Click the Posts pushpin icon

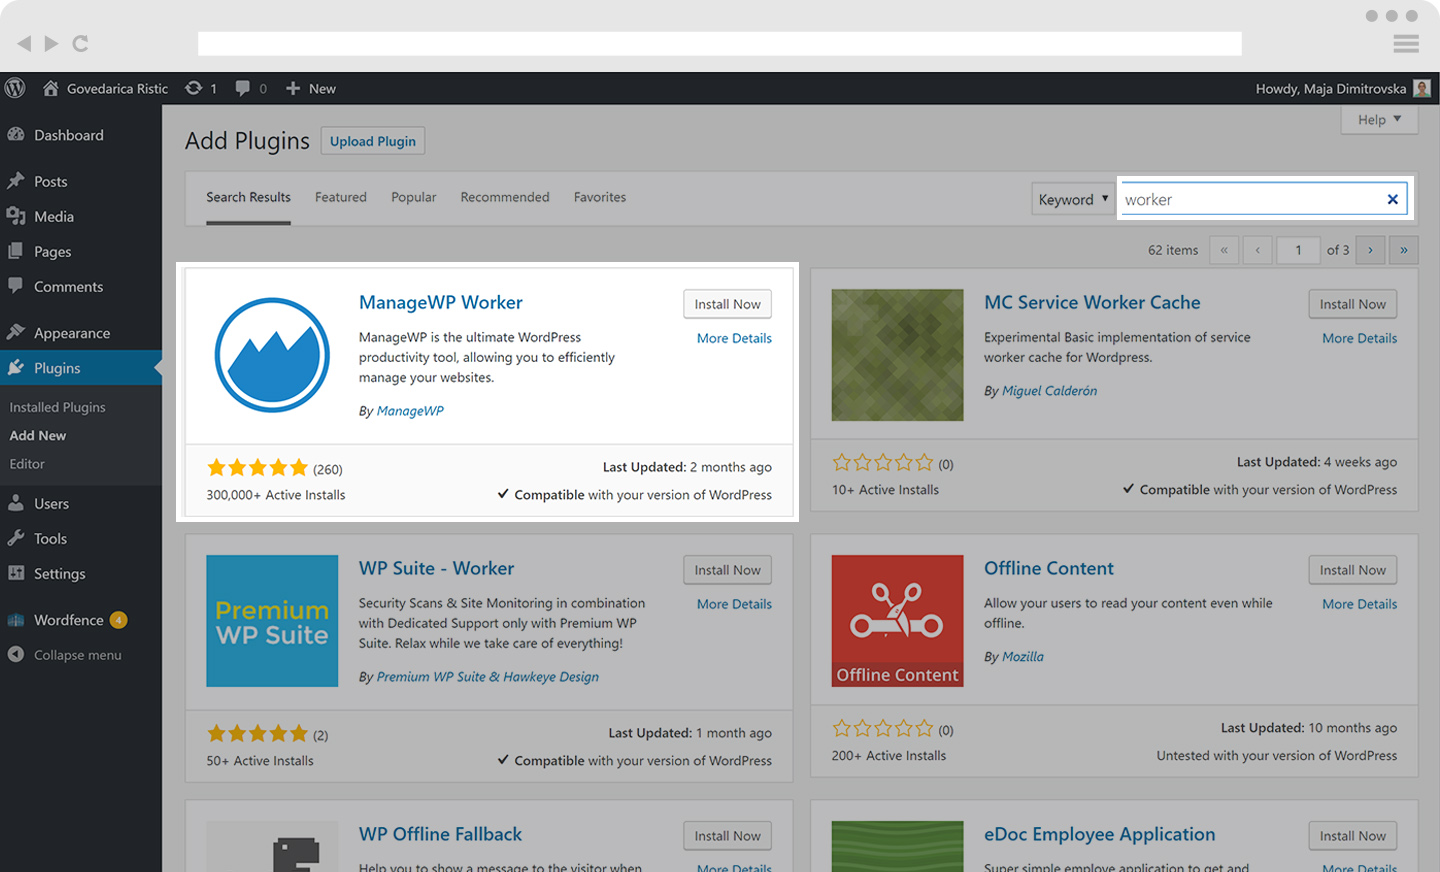(16, 181)
